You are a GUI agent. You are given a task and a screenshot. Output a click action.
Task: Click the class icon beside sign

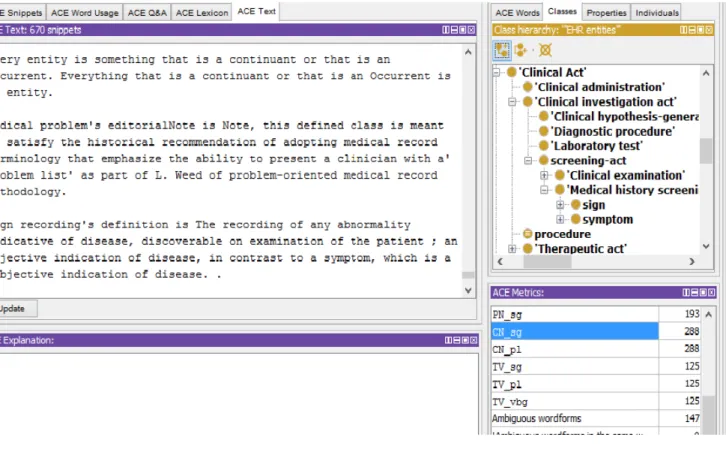[x=576, y=205]
